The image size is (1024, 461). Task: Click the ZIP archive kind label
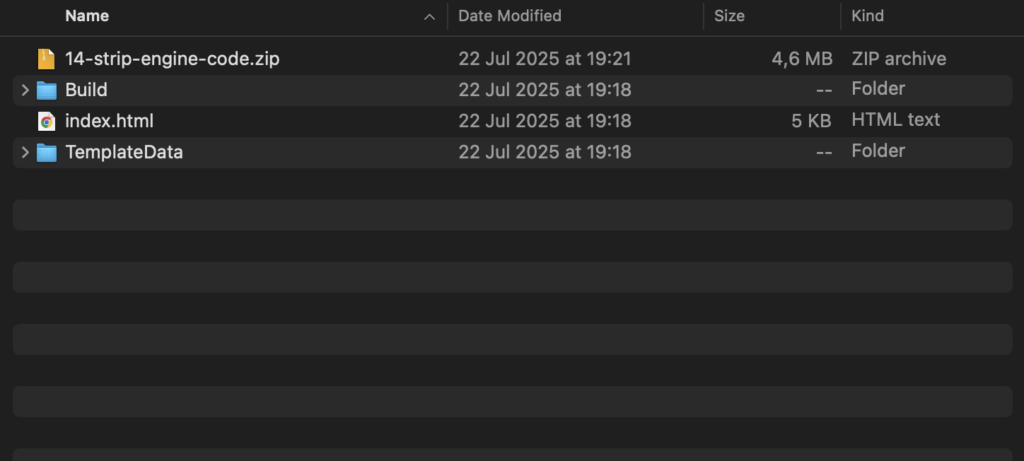[x=898, y=59]
